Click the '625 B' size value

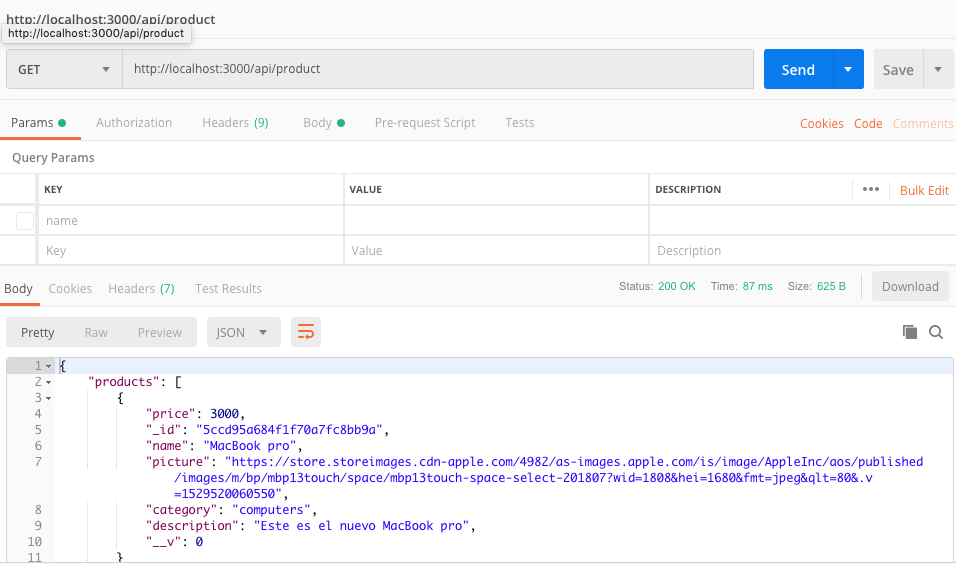pos(831,286)
